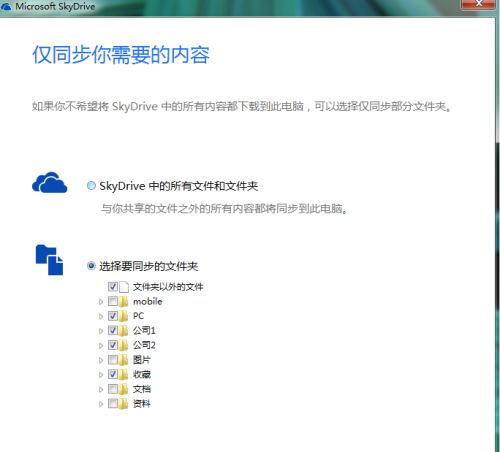Select the 选择要同步的文件夹 radio button
The width and height of the screenshot is (500, 452).
(x=91, y=266)
